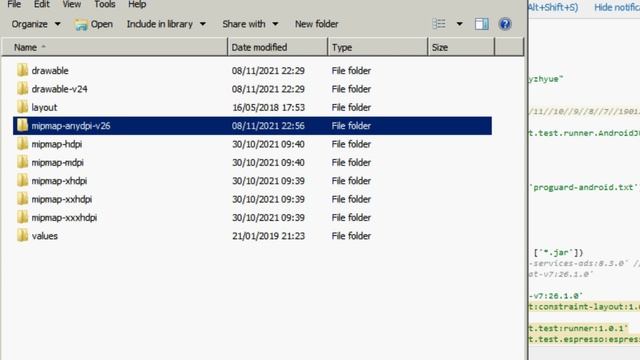This screenshot has height=360, width=640.
Task: Expand the Organize dropdown
Action: 36,24
